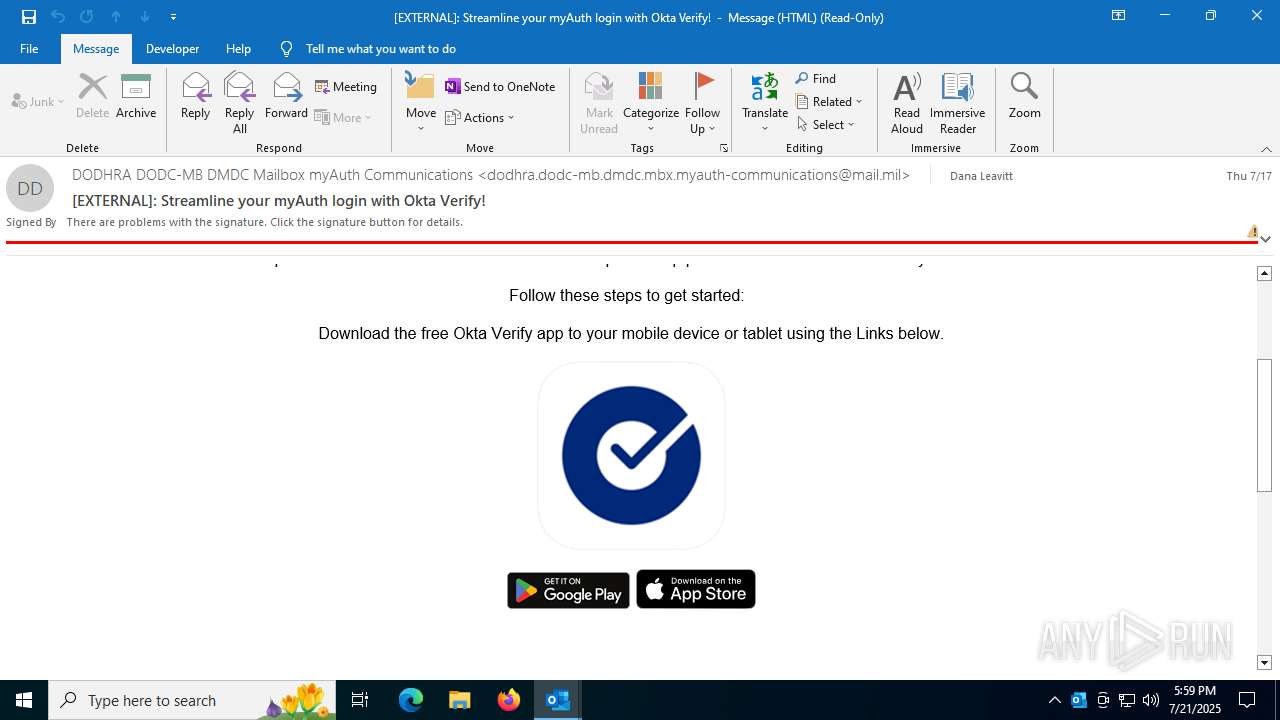Viewport: 1280px width, 720px height.
Task: Open Task View on the taskbar
Action: coord(360,700)
